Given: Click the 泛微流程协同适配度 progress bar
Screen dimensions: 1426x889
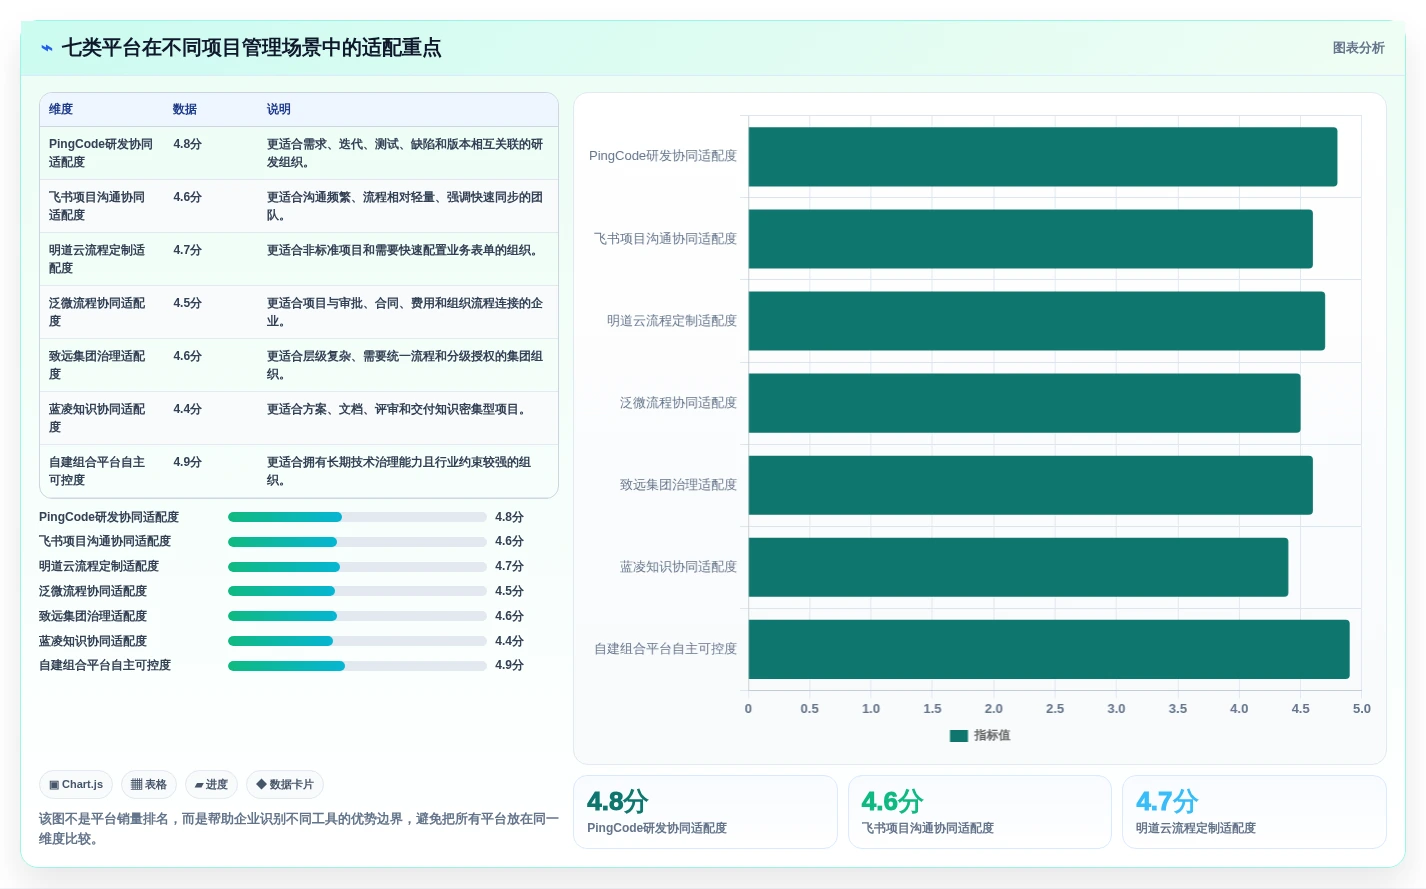Looking at the screenshot, I should [x=357, y=591].
